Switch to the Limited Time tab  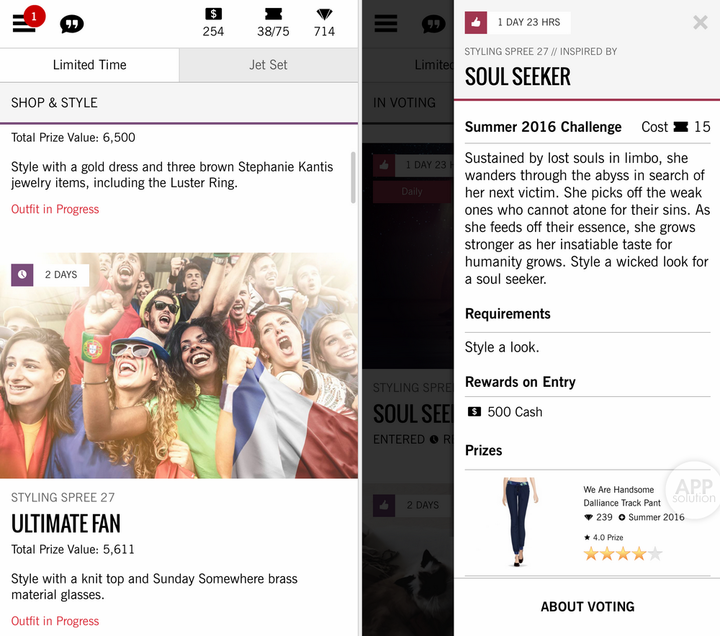coord(90,65)
